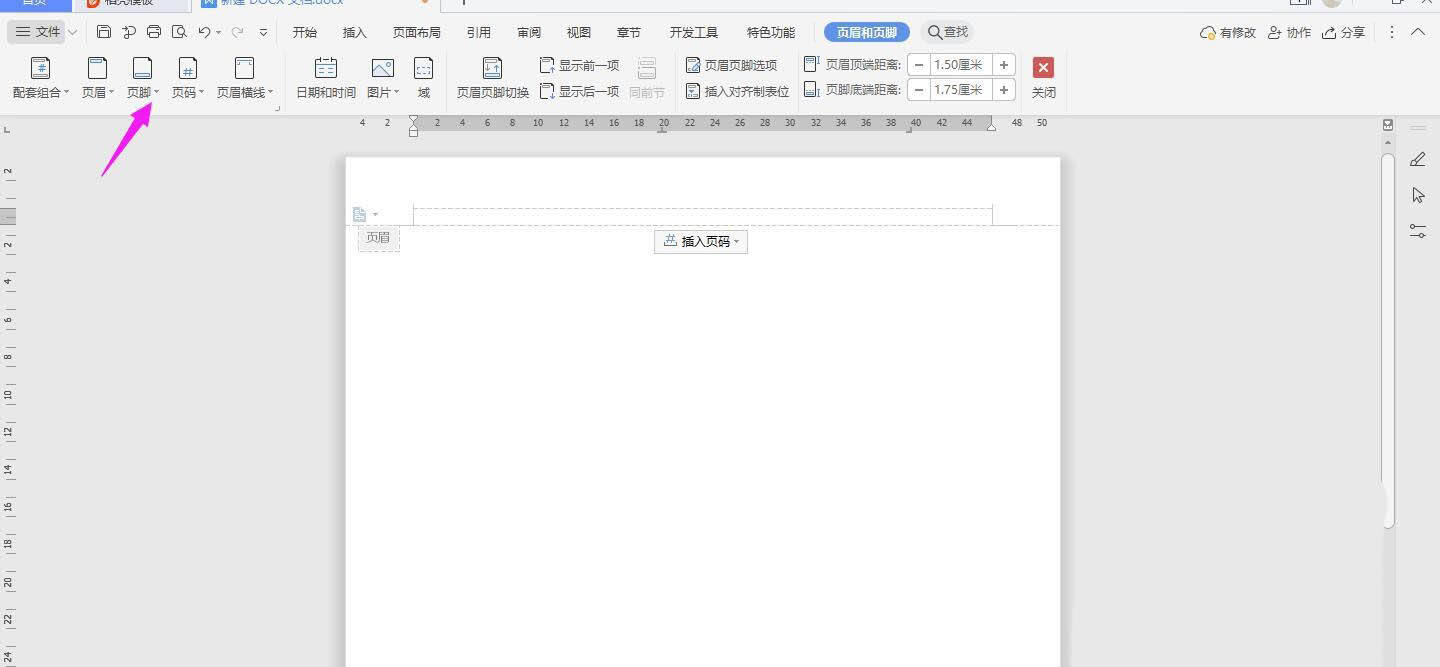
Task: Click the 插入页码 button in the document
Action: coord(700,241)
